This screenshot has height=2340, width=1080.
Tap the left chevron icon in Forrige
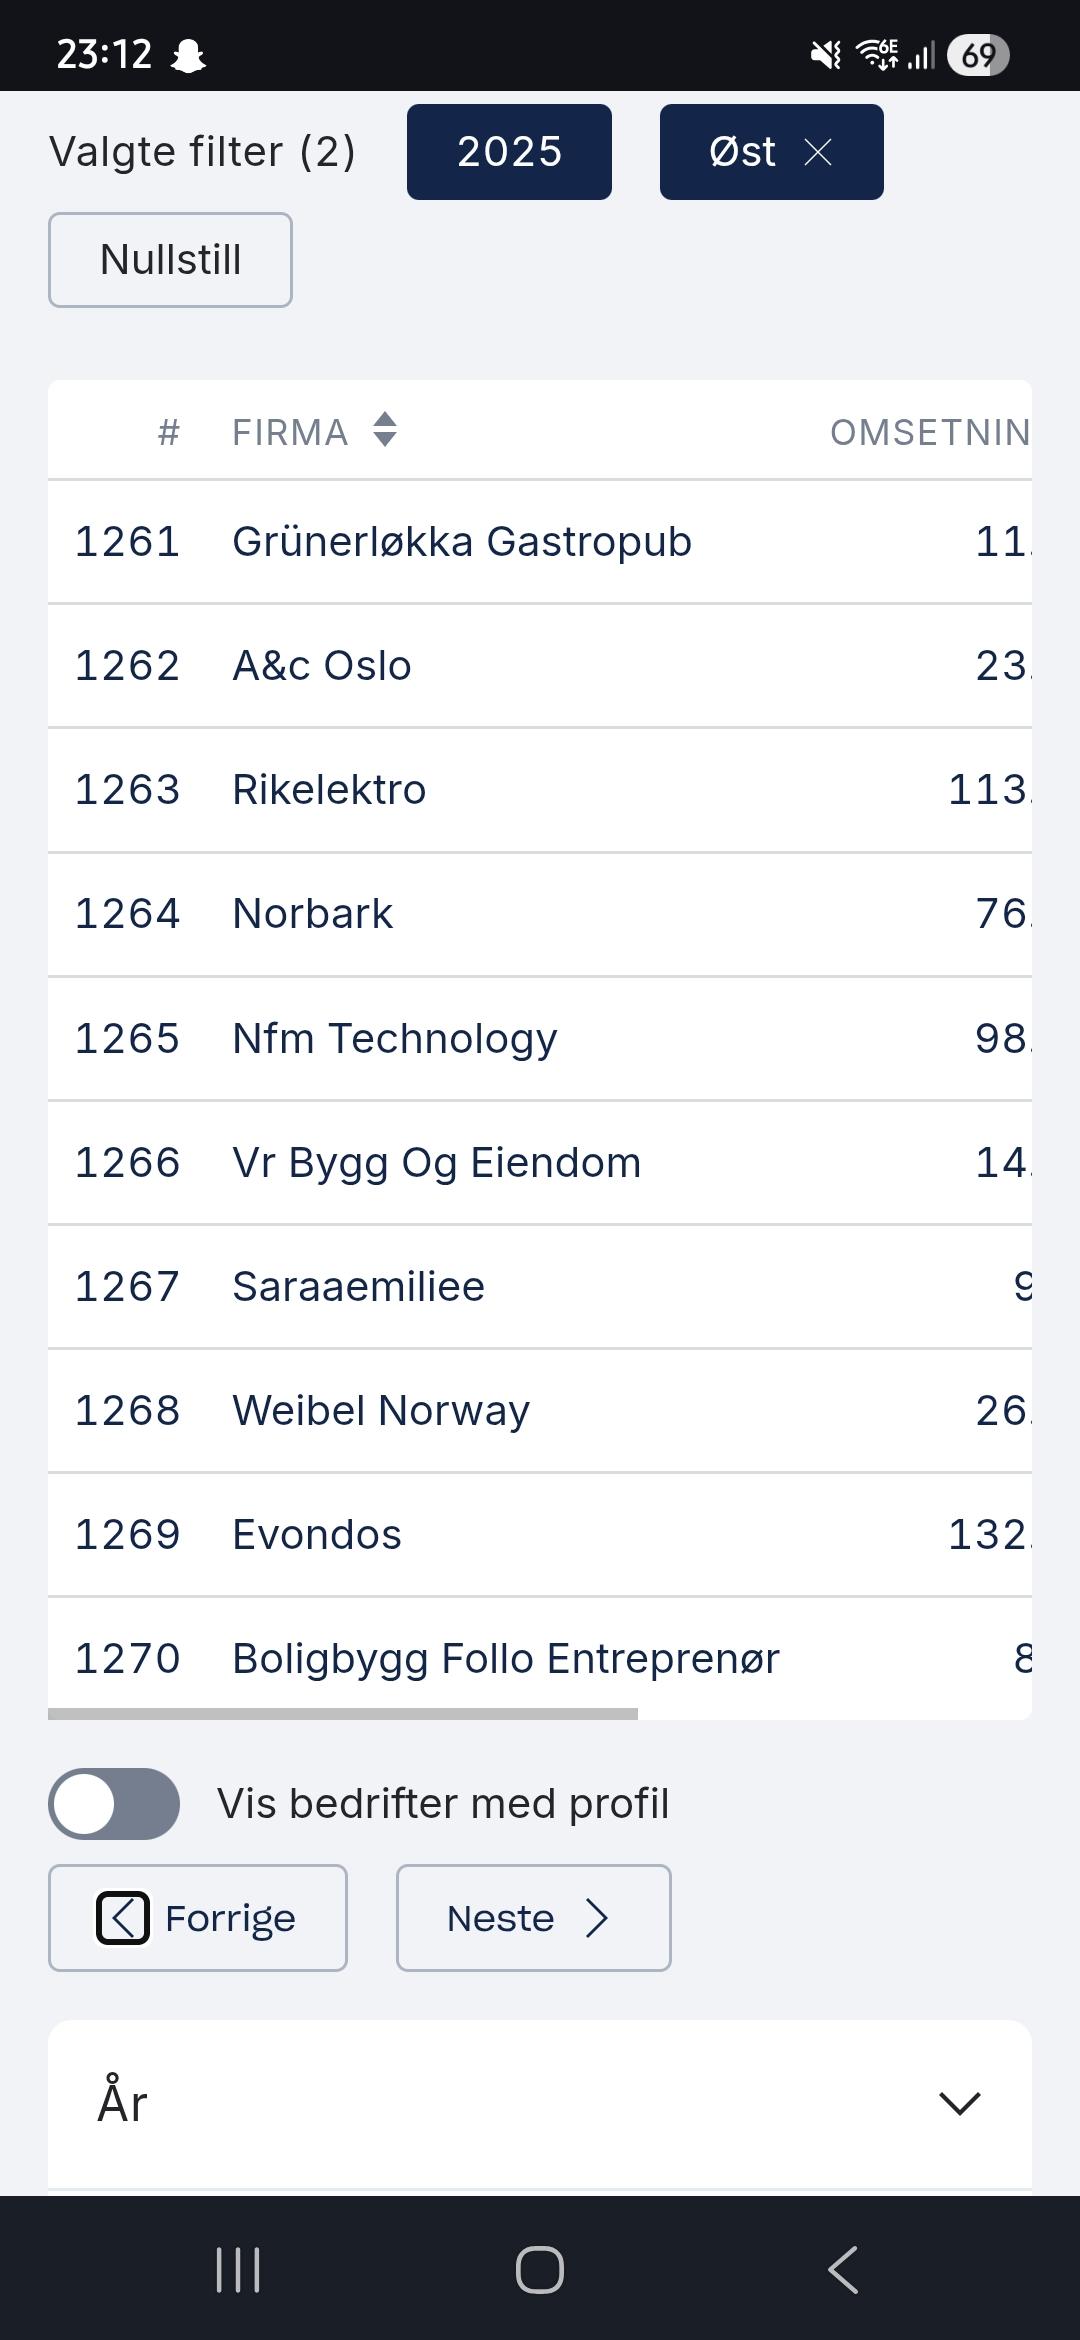(123, 1918)
